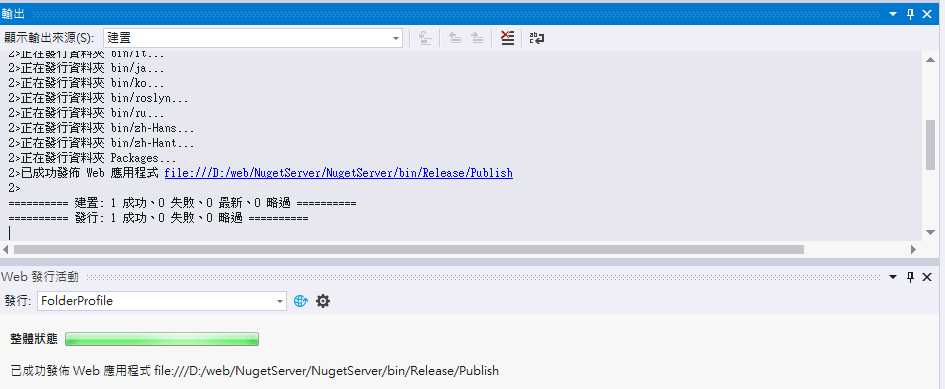Click the line '2>正在發行資料夾 bin/ja...'

(87, 68)
